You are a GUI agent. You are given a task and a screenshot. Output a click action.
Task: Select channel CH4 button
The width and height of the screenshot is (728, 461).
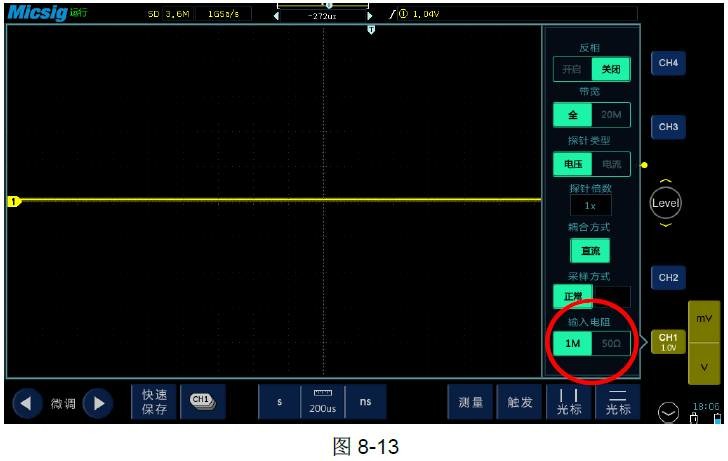(668, 63)
